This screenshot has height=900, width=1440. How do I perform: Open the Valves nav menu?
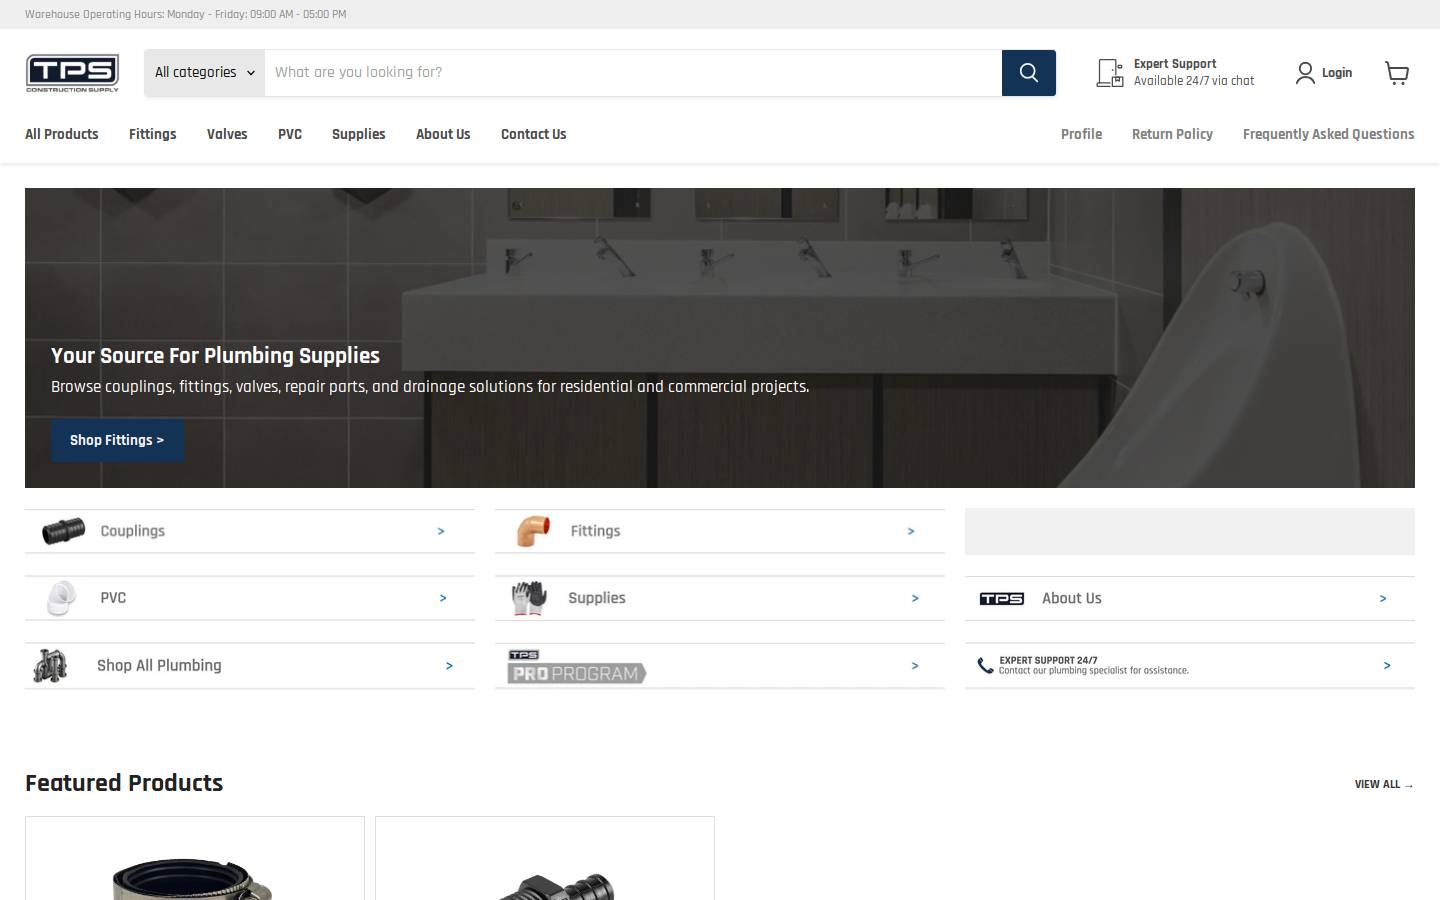click(227, 134)
